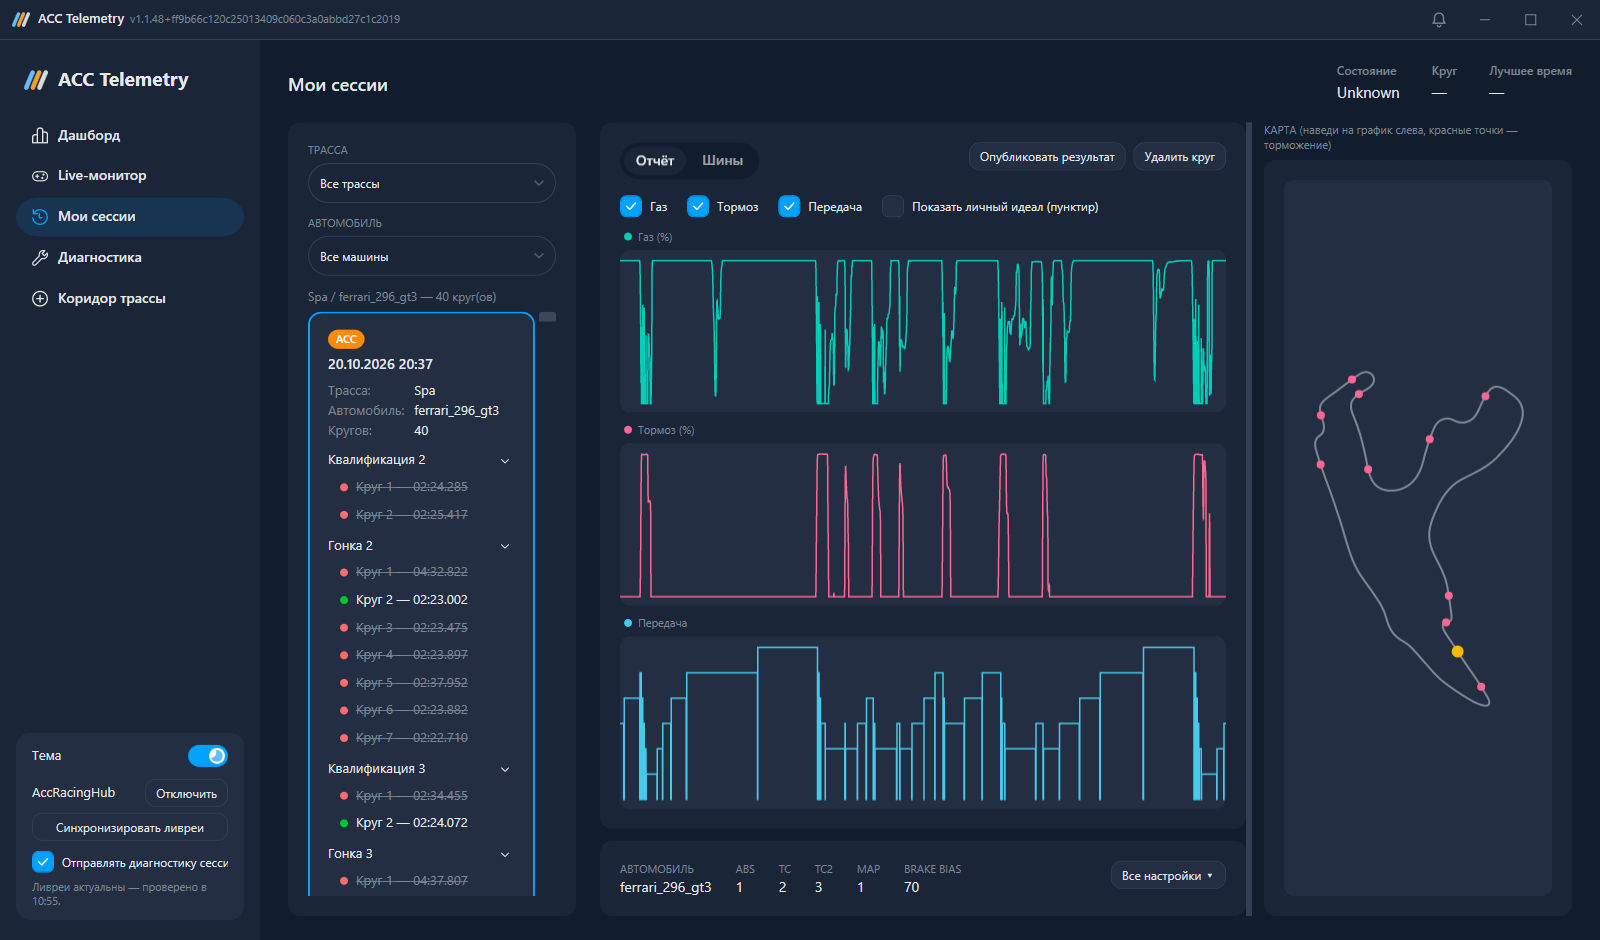Click inside the Тормоз brake graph
Image resolution: width=1600 pixels, height=940 pixels.
click(x=923, y=523)
